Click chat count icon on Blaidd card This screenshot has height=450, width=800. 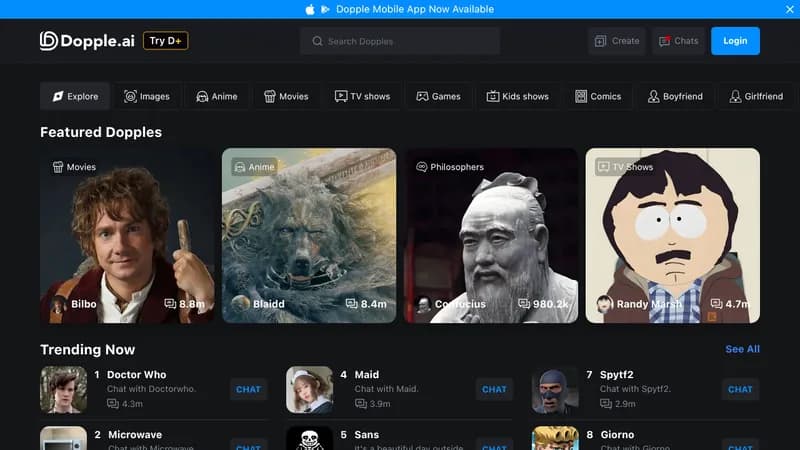(352, 304)
